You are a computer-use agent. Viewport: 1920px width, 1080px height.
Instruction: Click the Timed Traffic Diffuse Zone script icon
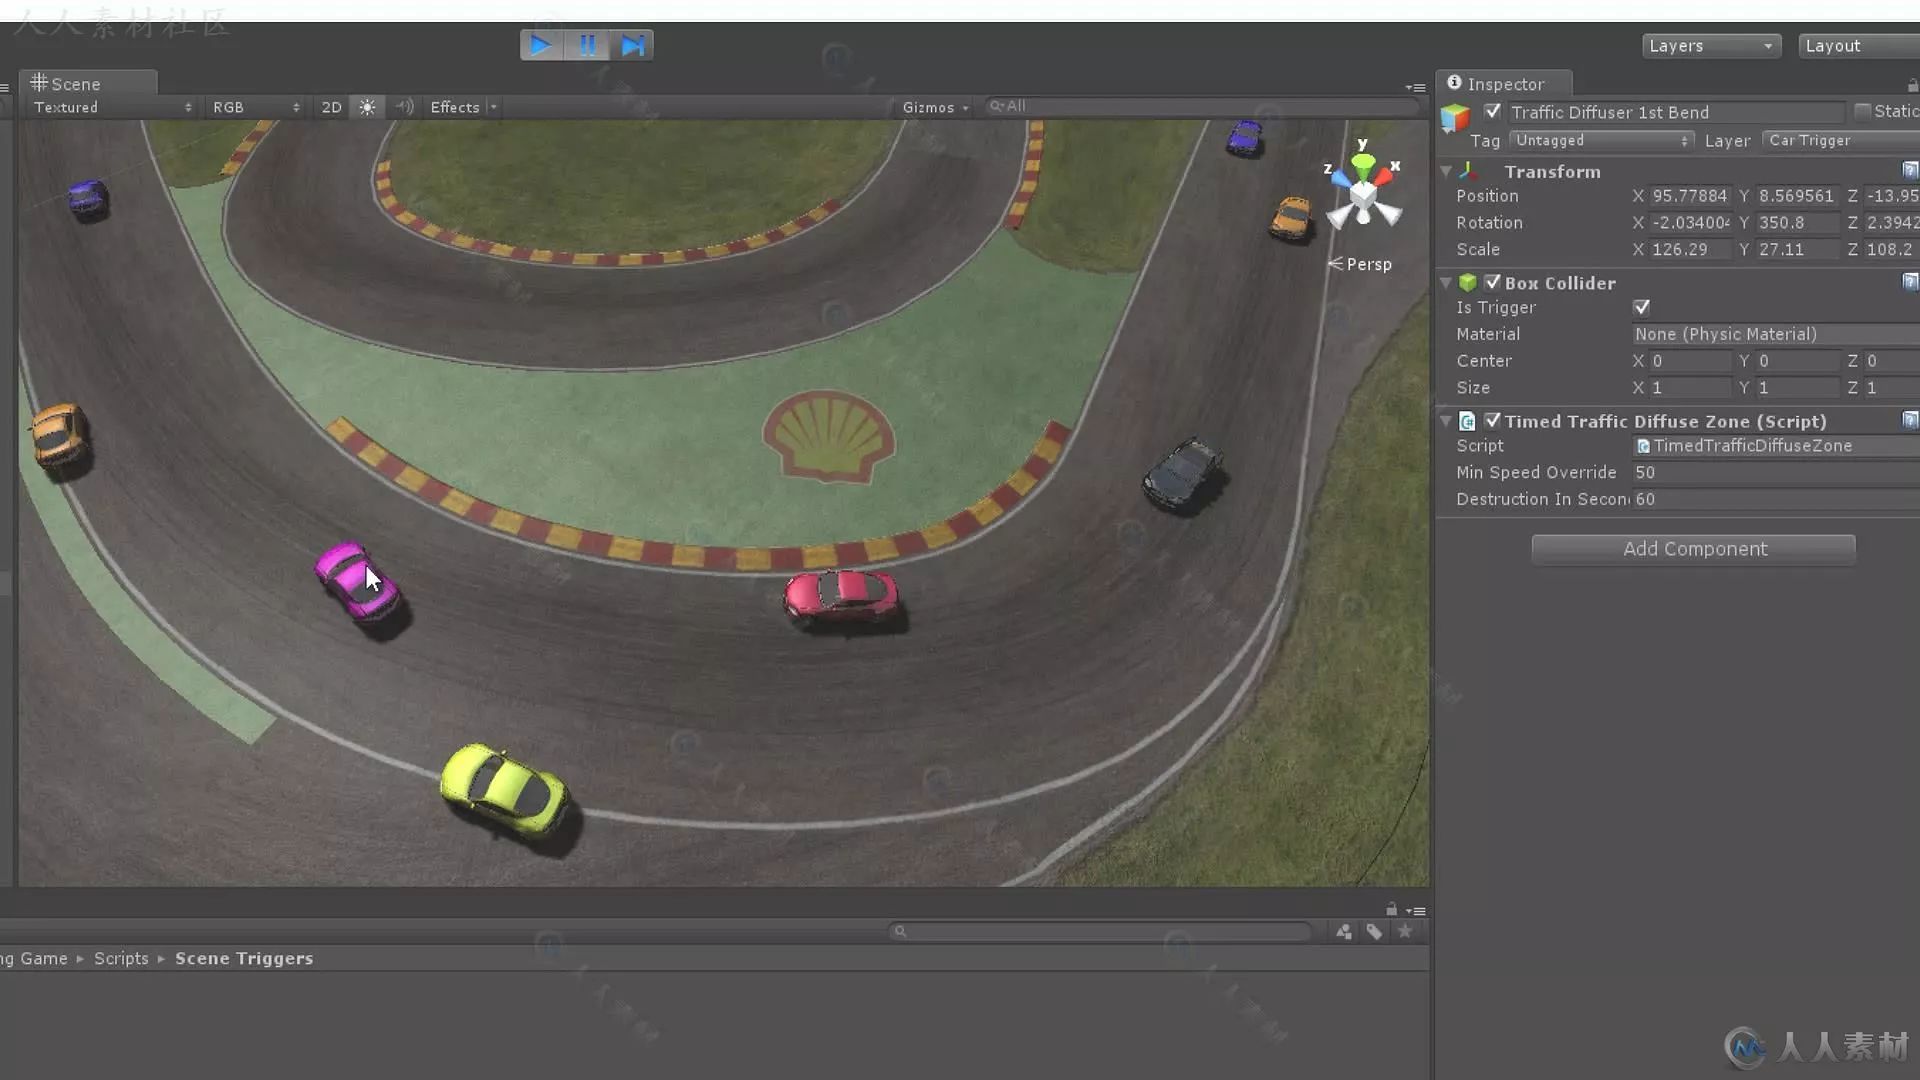click(x=1467, y=421)
